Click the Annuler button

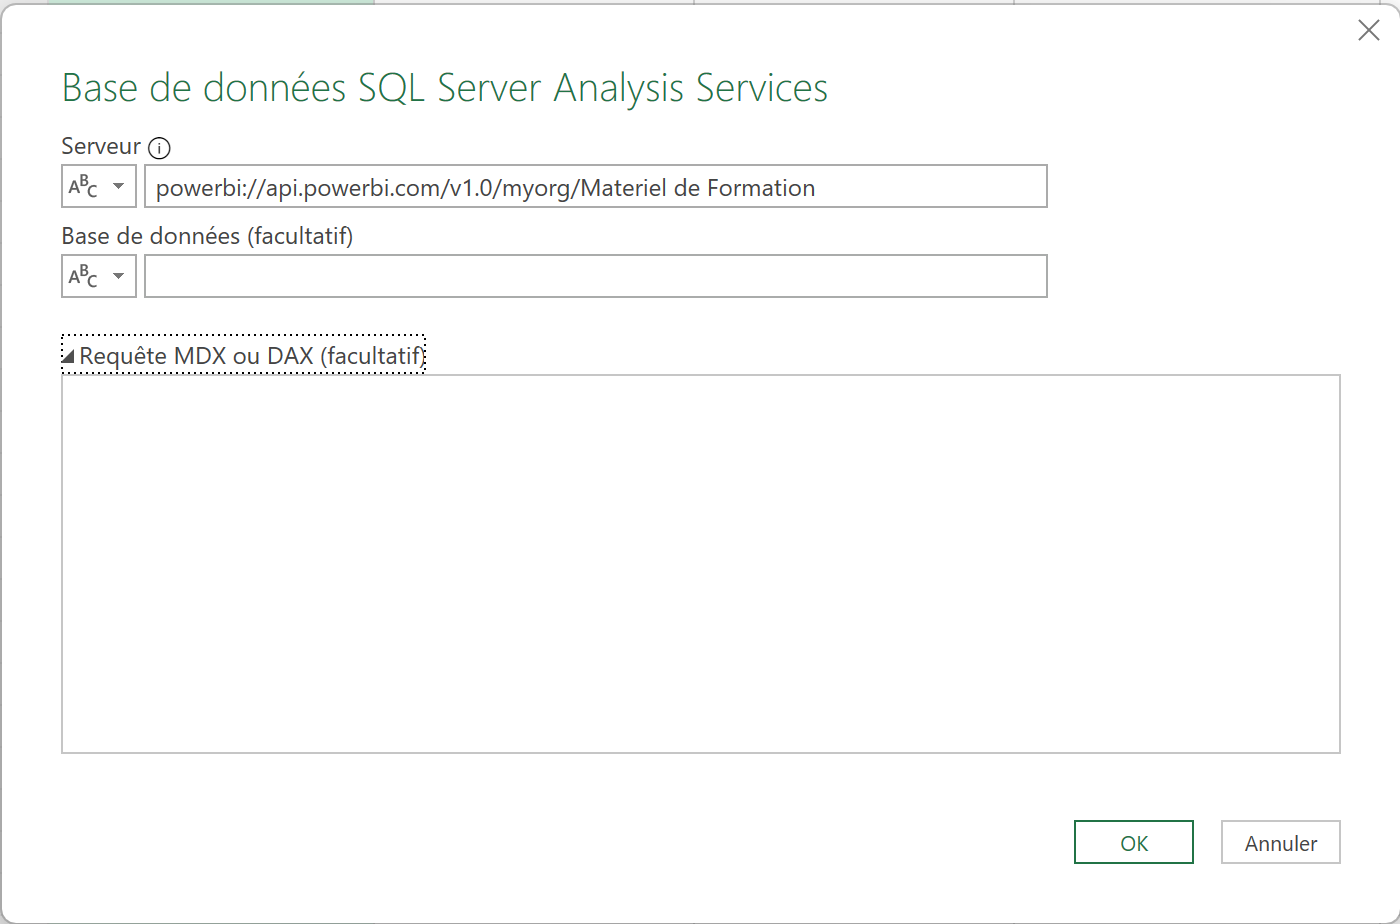click(1281, 842)
